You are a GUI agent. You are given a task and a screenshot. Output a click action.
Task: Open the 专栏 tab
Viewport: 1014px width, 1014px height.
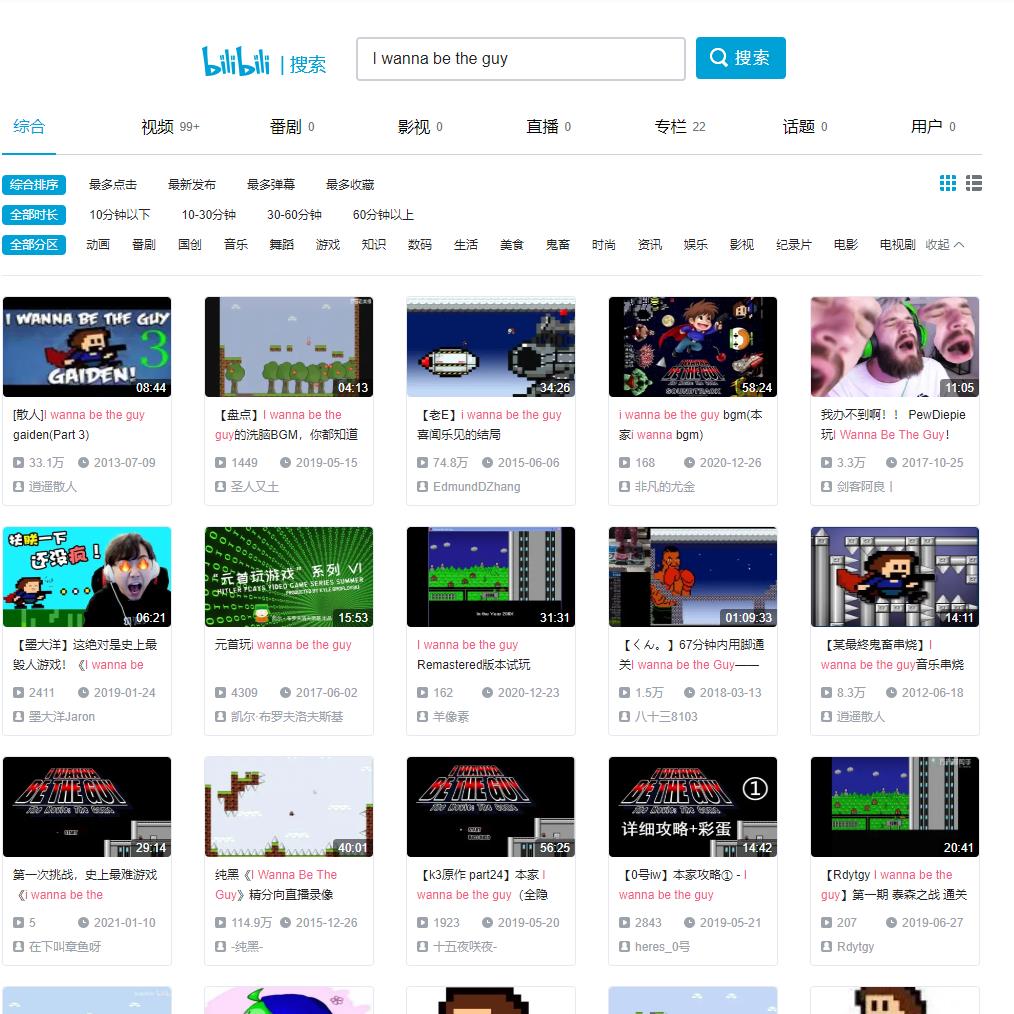pyautogui.click(x=680, y=127)
